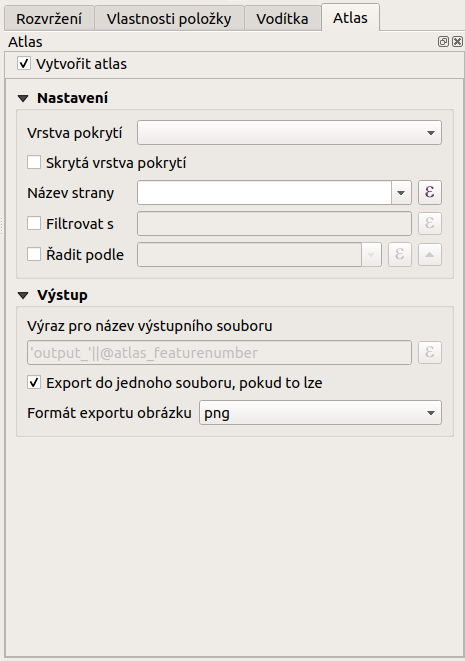Collapse the Nastavení section
Screen dimensions: 465x661
(x=23, y=99)
